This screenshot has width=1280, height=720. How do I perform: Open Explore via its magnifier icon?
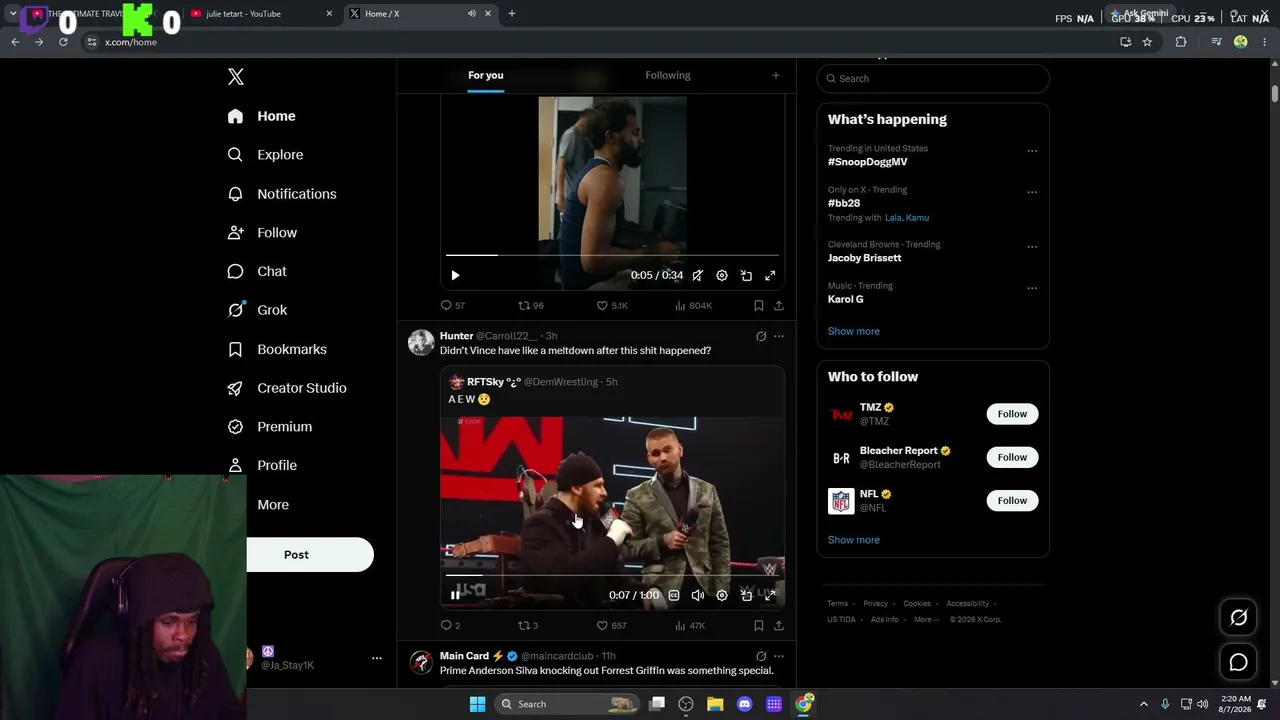coord(235,155)
